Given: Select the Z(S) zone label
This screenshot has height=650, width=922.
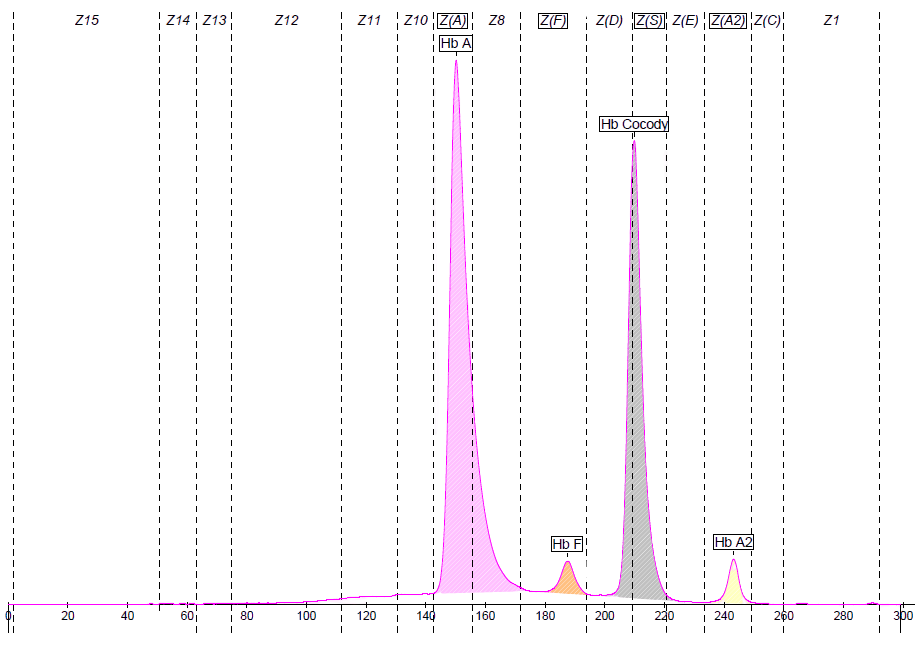Looking at the screenshot, I should (649, 20).
